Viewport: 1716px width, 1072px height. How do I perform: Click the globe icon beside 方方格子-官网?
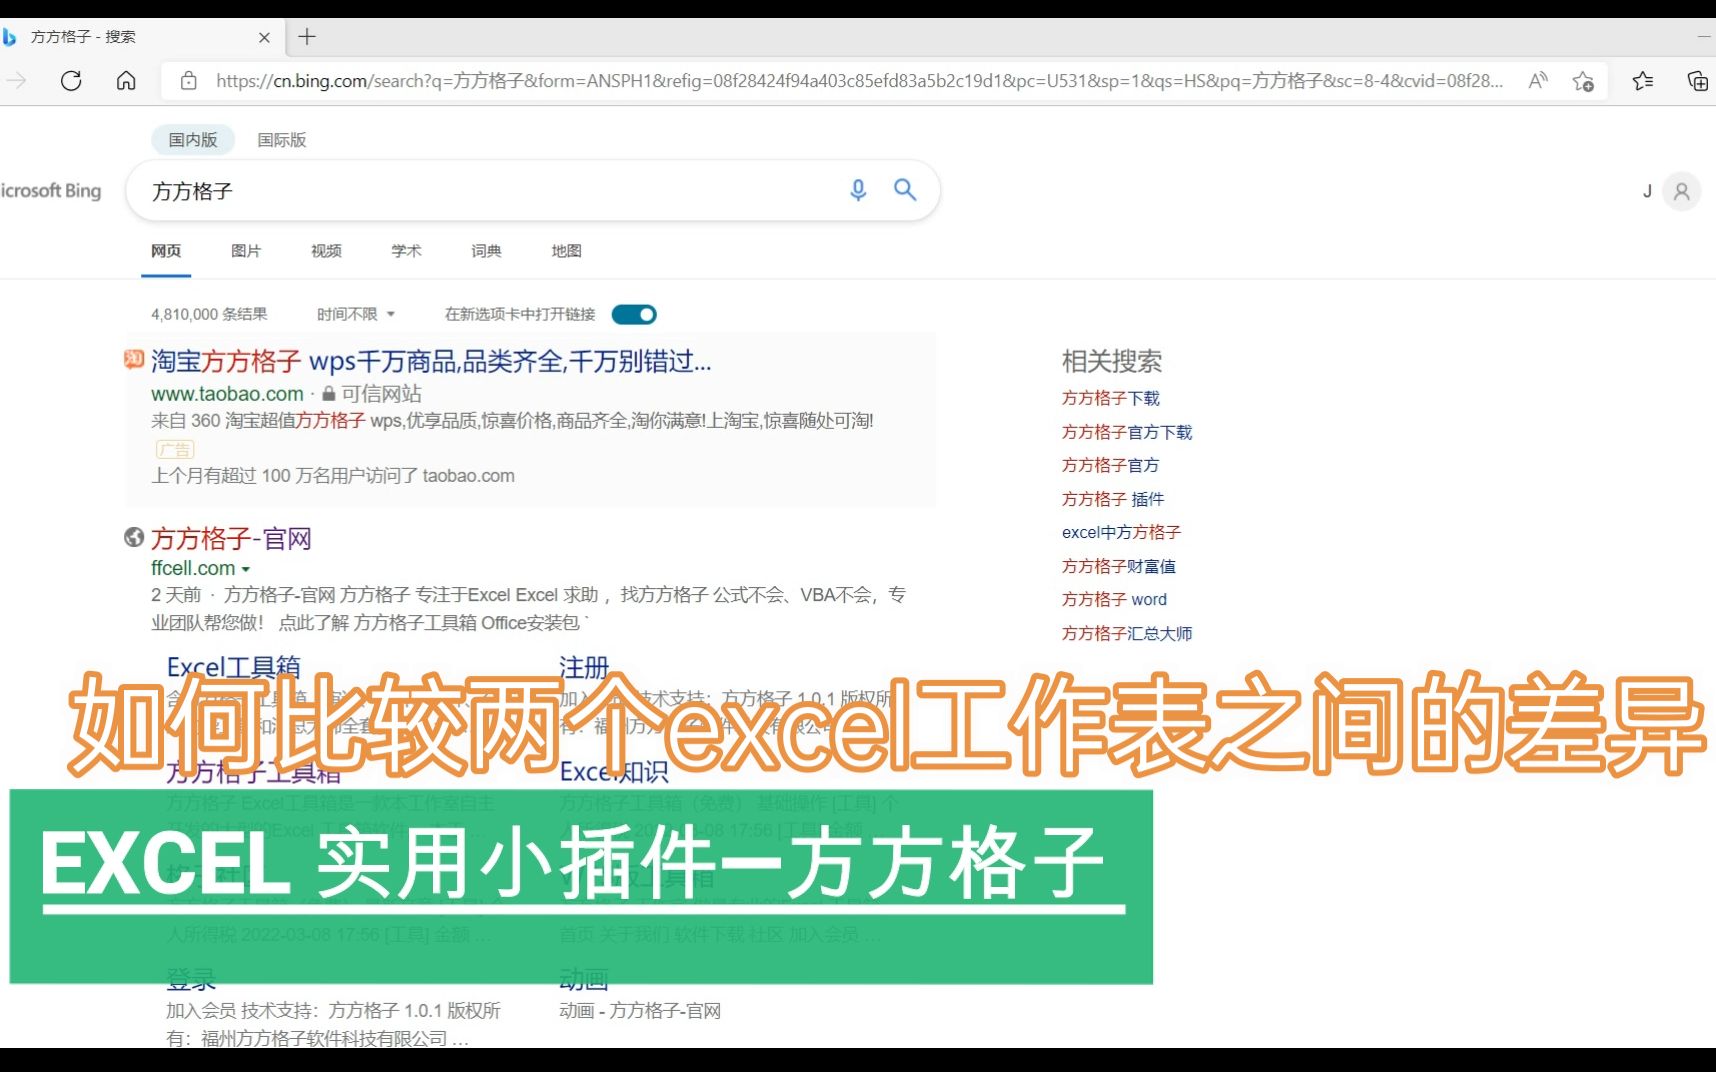coord(134,537)
